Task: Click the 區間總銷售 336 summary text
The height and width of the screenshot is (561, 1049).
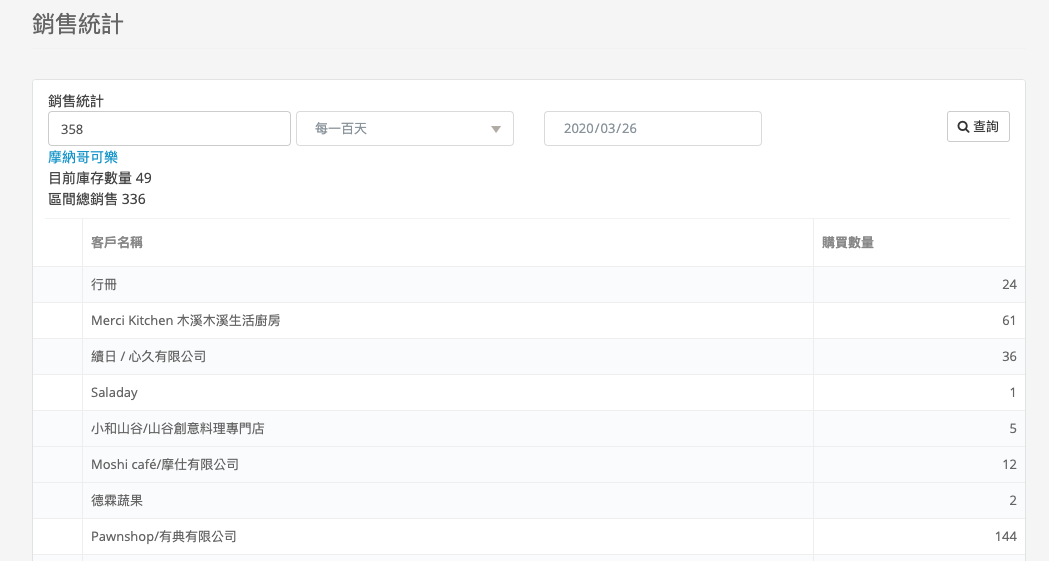Action: pyautogui.click(x=97, y=199)
